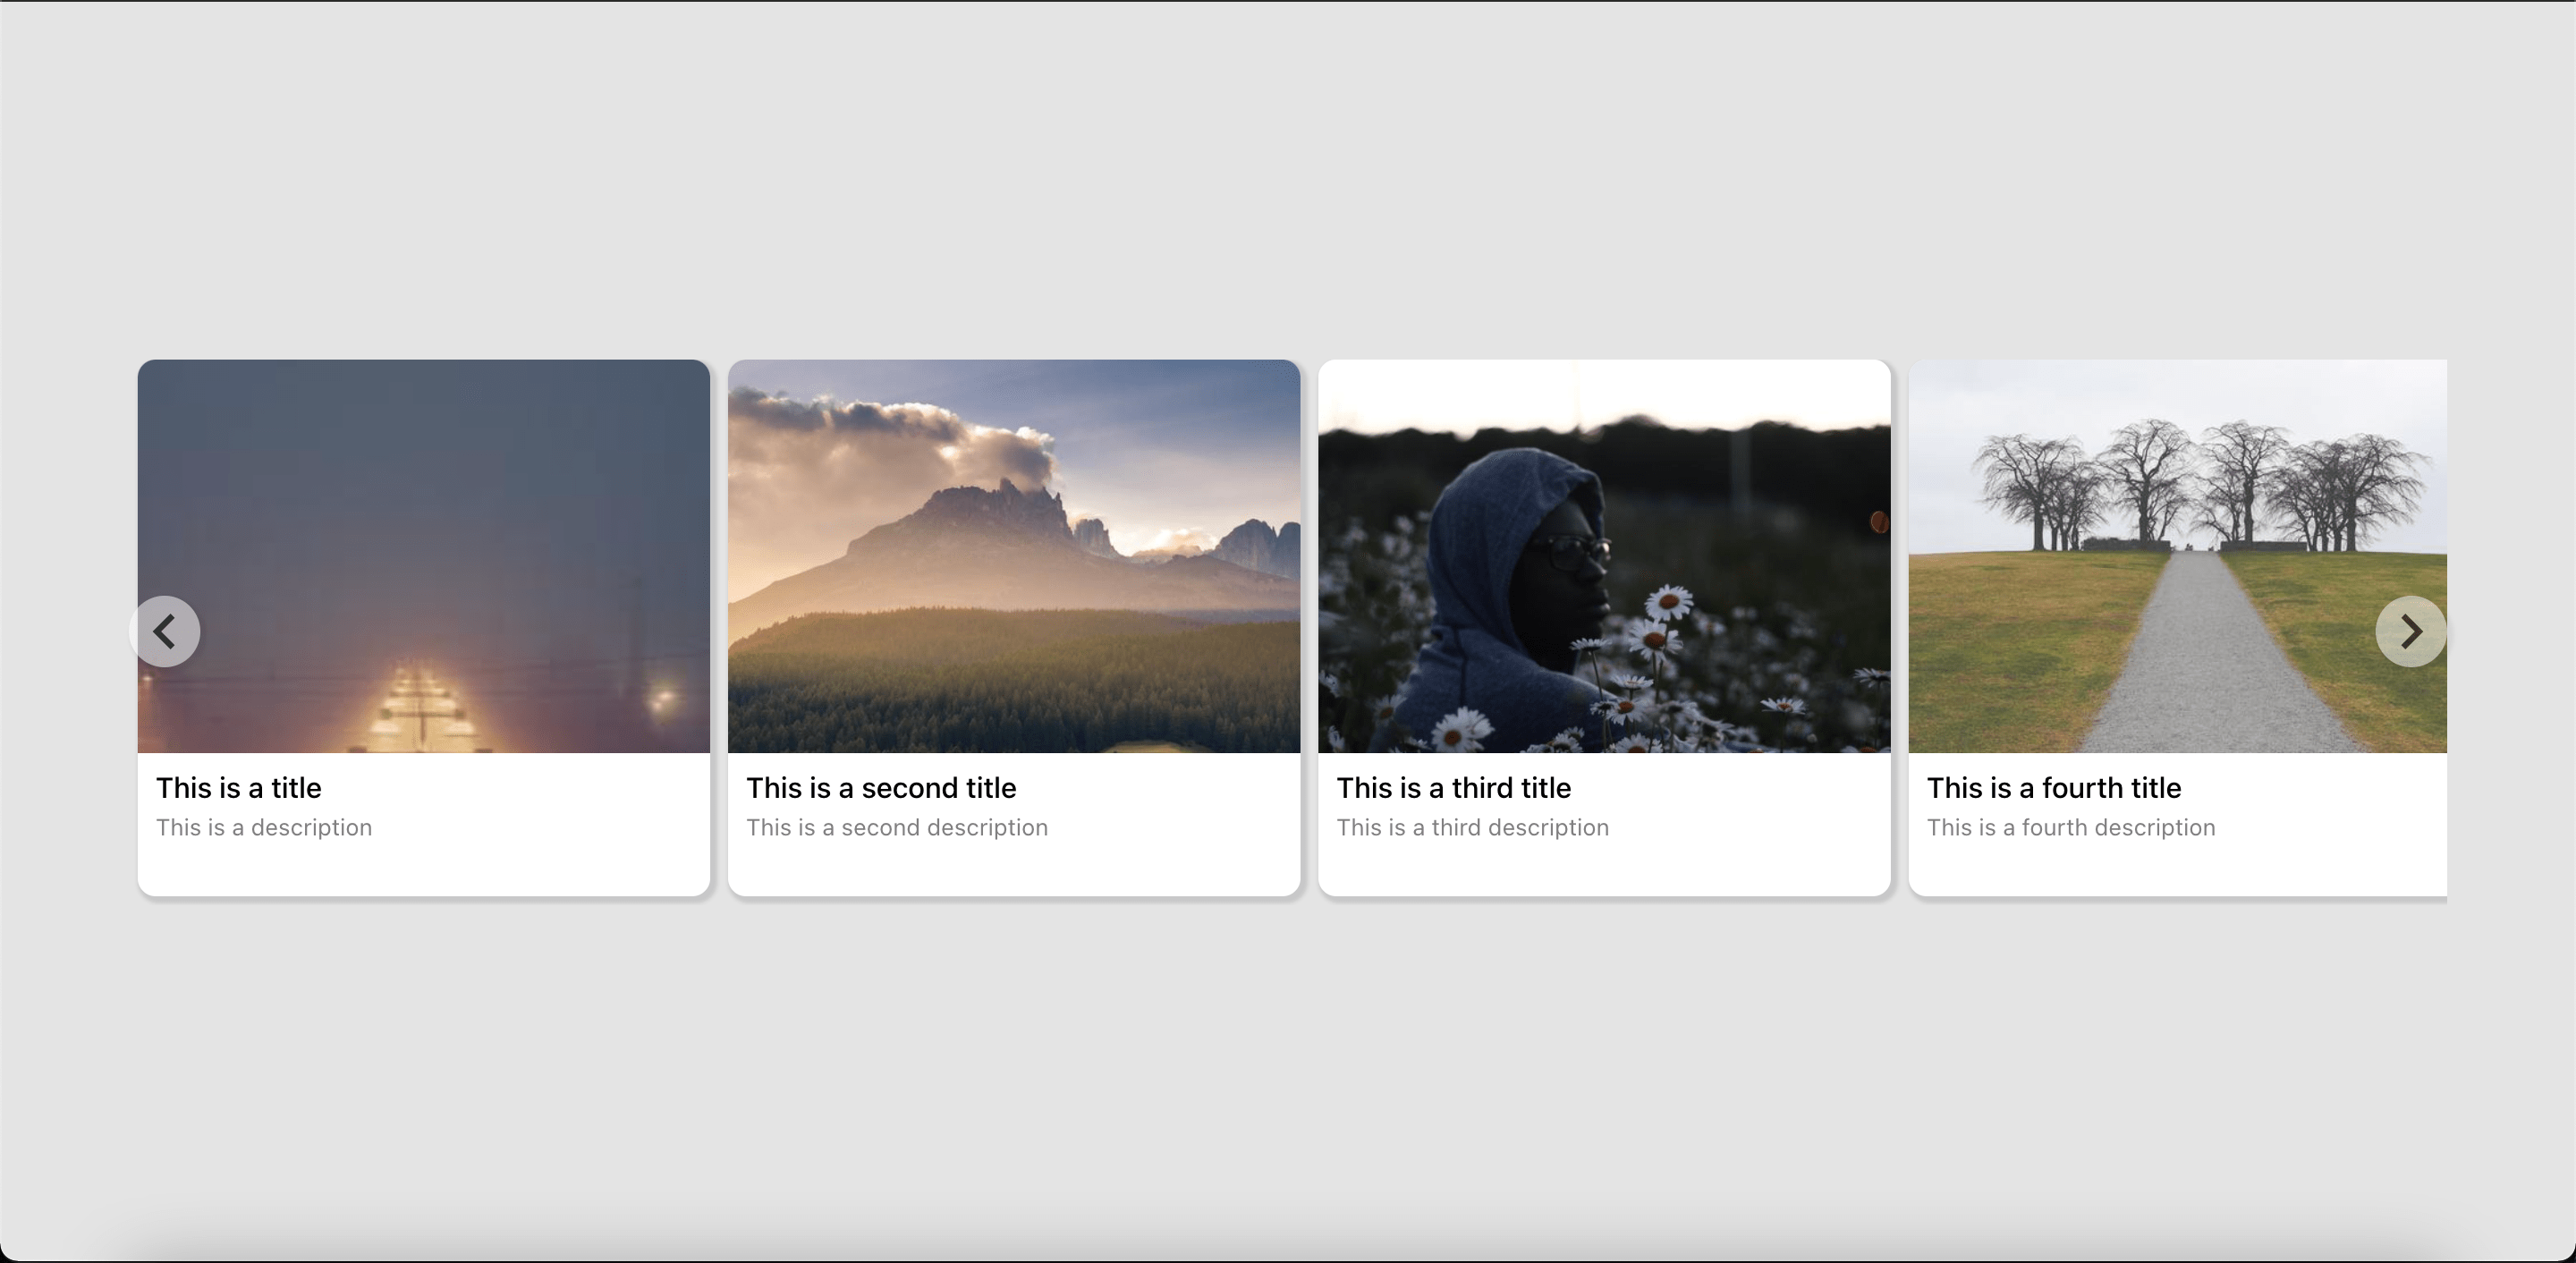Viewport: 2576px width, 1263px height.
Task: Click the 'This is a title' heading
Action: (x=238, y=788)
